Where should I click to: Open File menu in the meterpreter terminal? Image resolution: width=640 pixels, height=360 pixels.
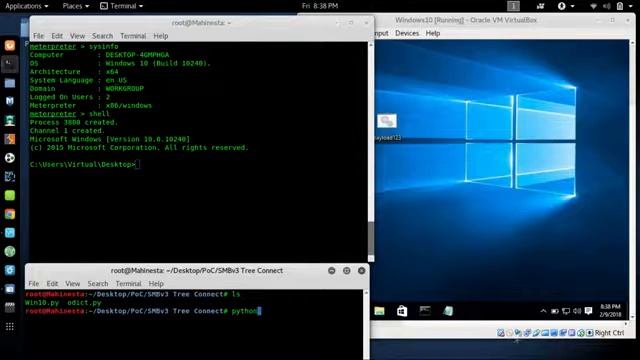[38, 36]
